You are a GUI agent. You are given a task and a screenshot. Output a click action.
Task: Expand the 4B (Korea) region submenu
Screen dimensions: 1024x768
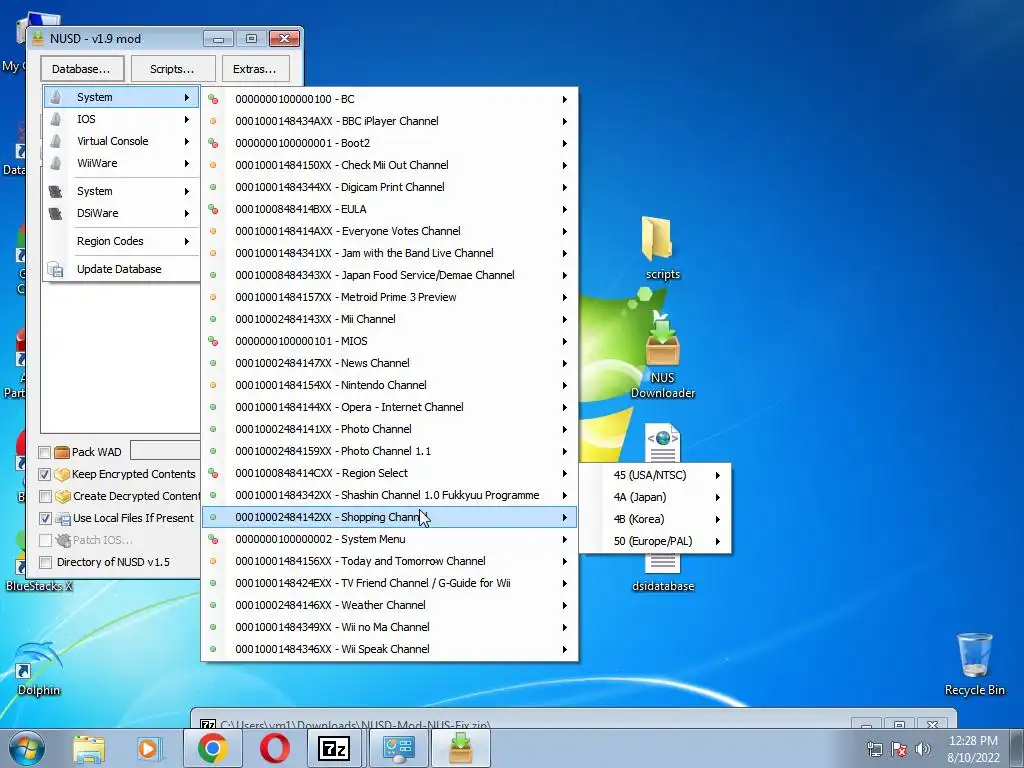click(x=654, y=519)
